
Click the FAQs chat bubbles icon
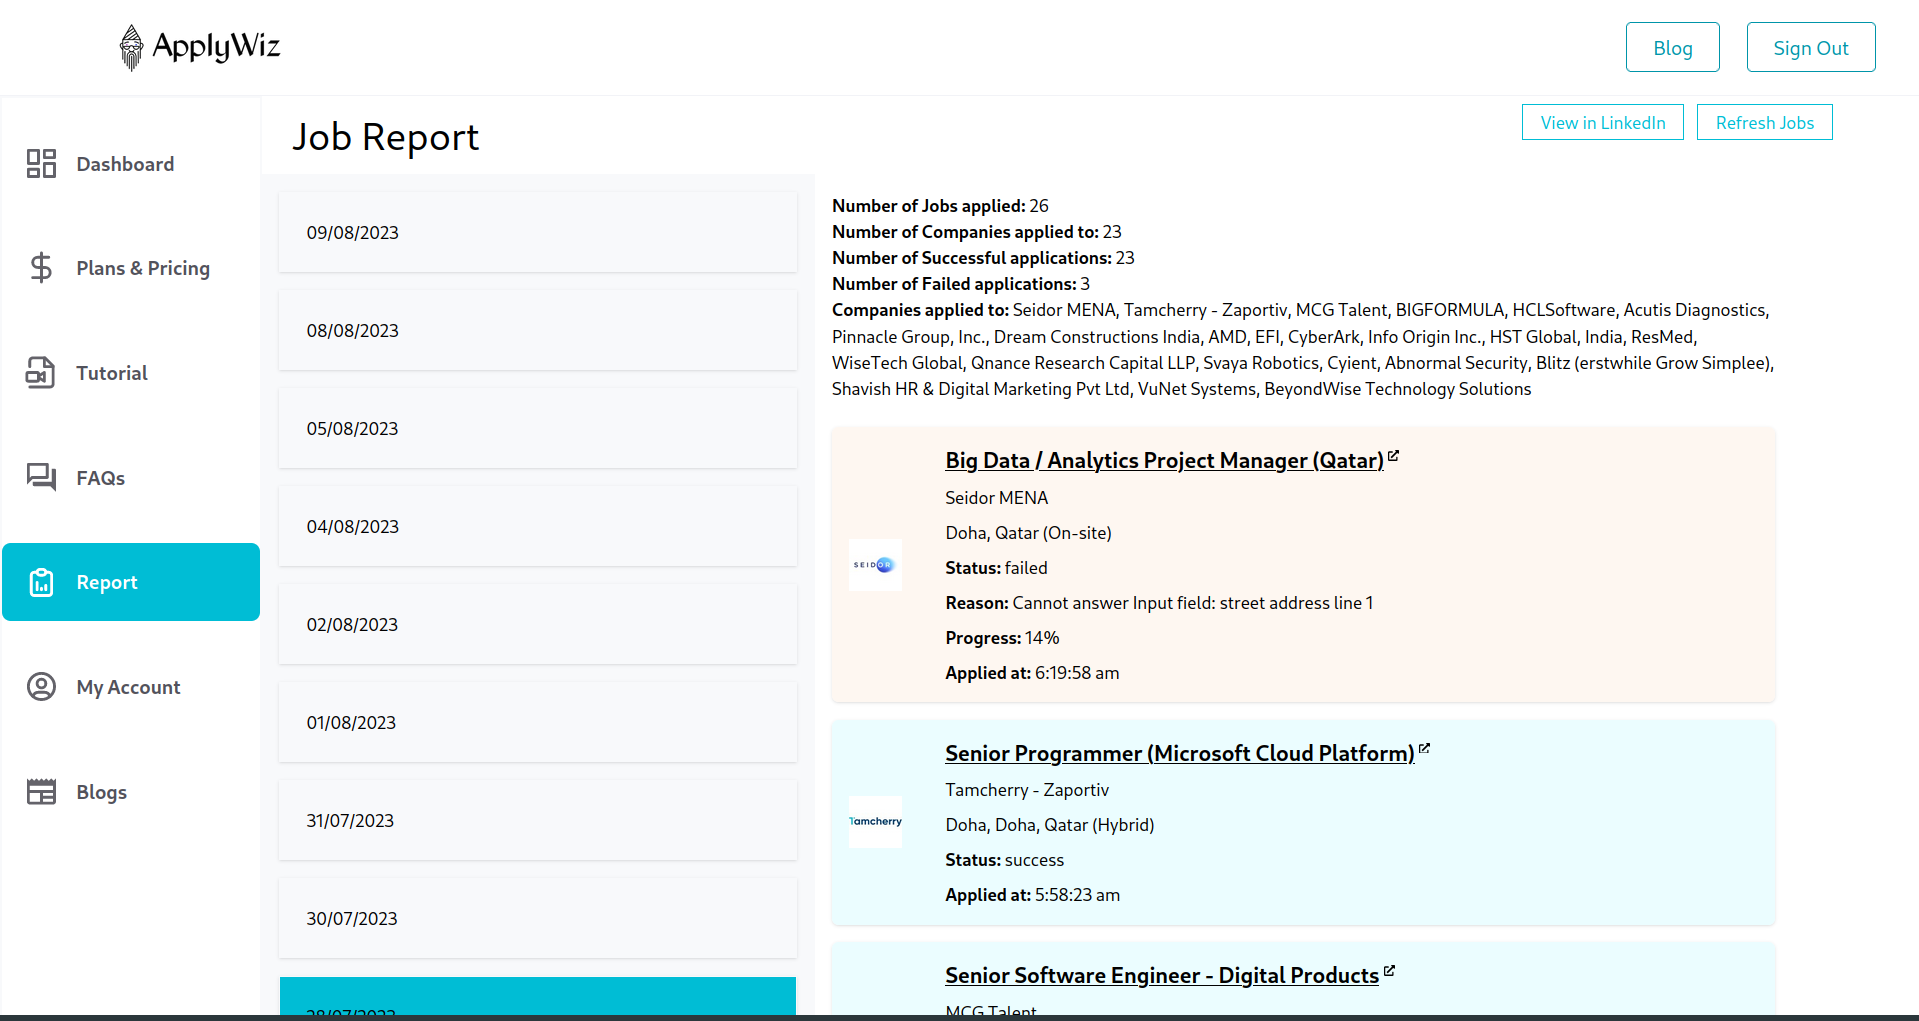tap(41, 477)
